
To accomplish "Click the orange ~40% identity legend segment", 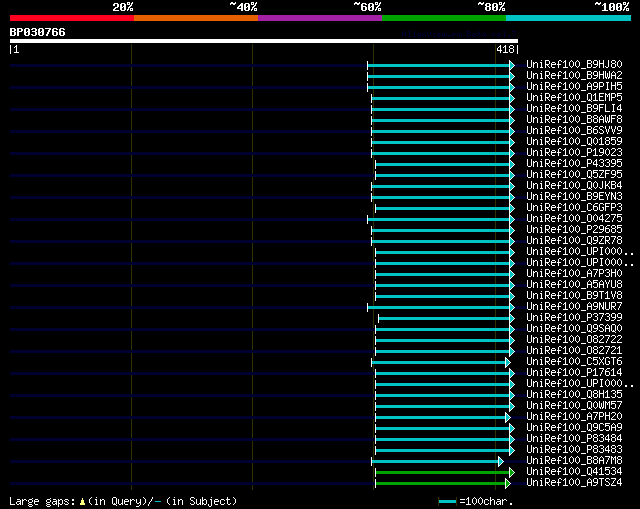I will 196,18.
